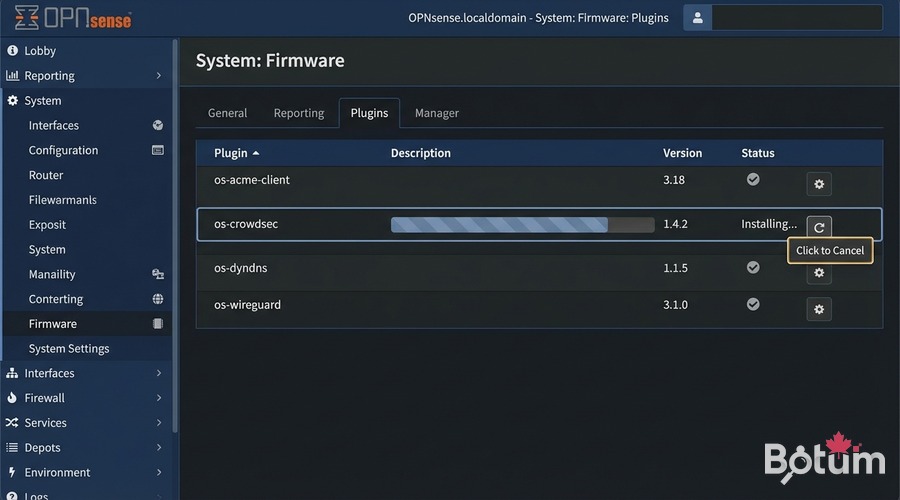This screenshot has width=900, height=500.
Task: Click the Status column header
Action: click(x=758, y=153)
